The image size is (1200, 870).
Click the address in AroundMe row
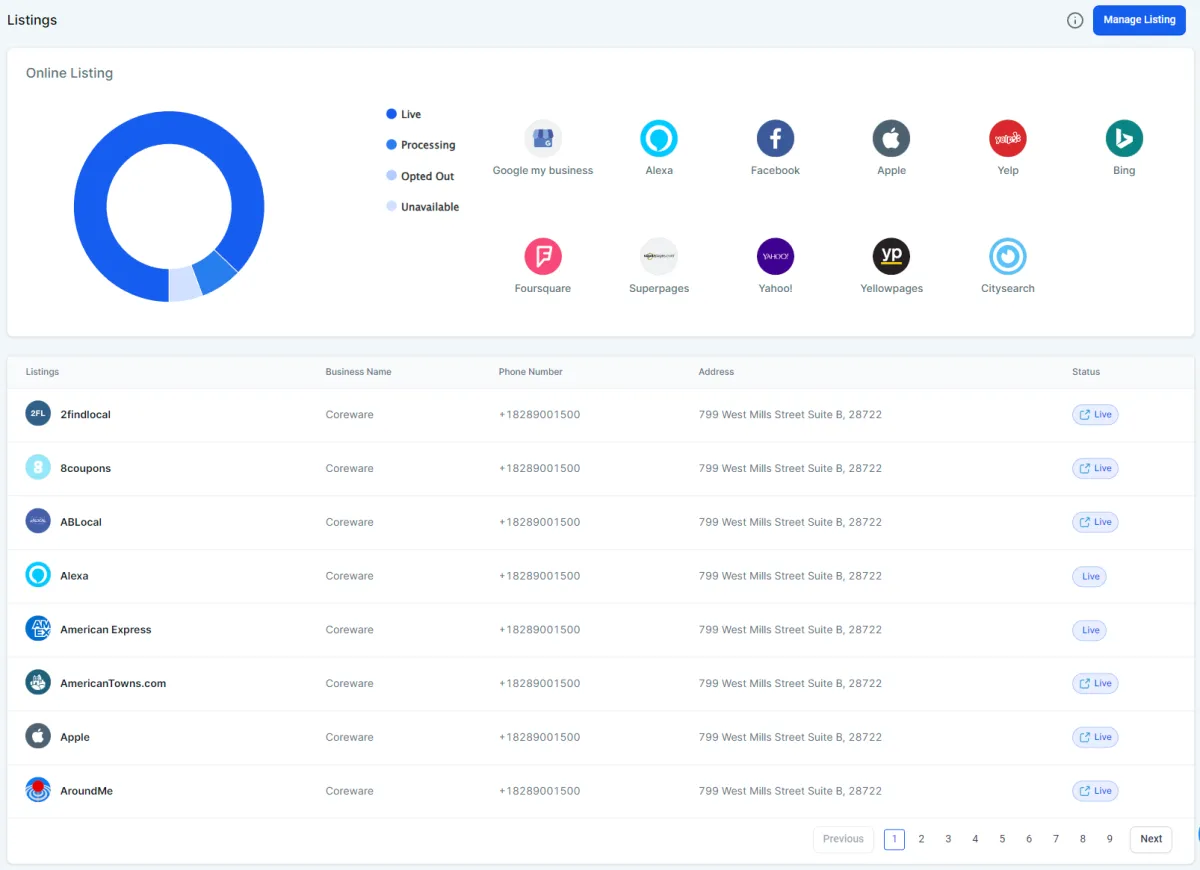(x=790, y=791)
